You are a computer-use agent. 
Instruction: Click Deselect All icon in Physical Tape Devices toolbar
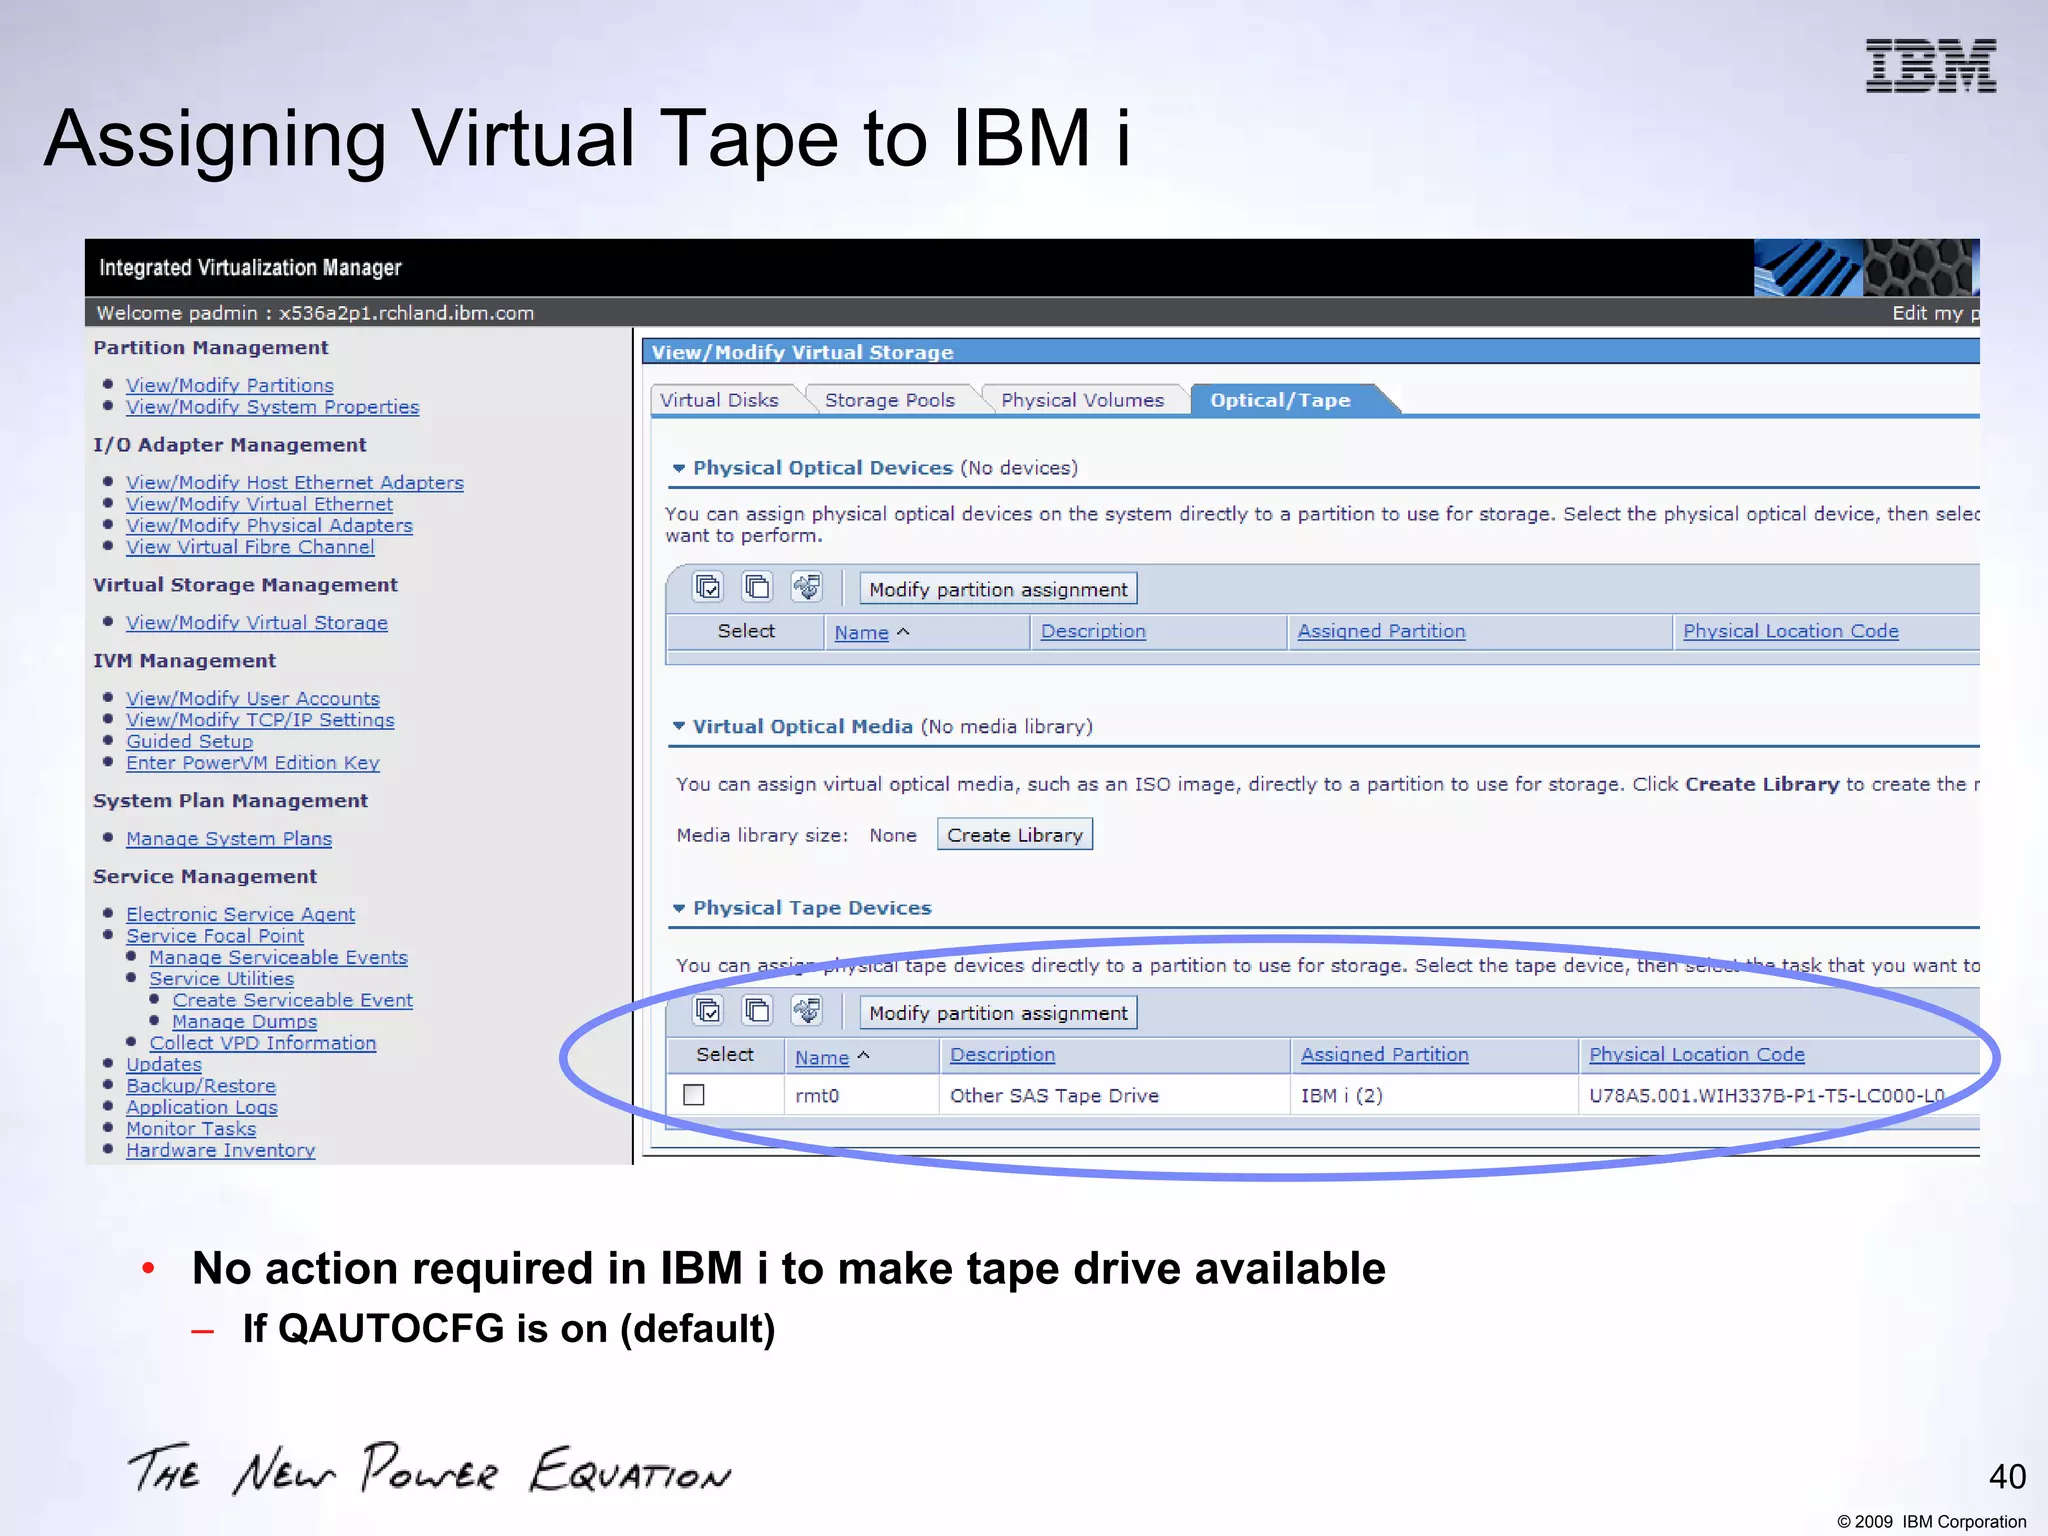click(x=757, y=1011)
